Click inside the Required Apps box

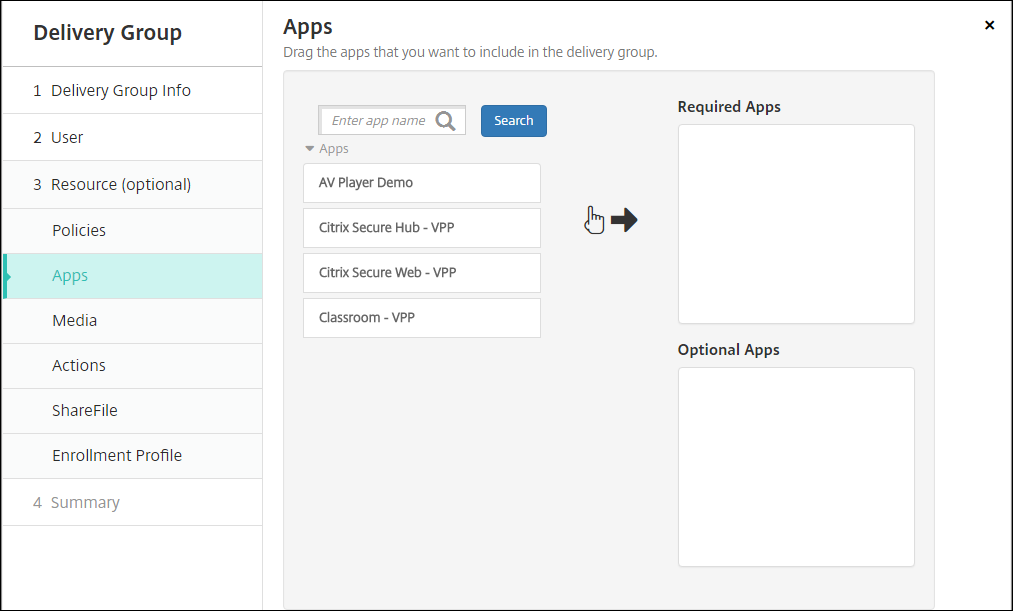click(x=796, y=224)
